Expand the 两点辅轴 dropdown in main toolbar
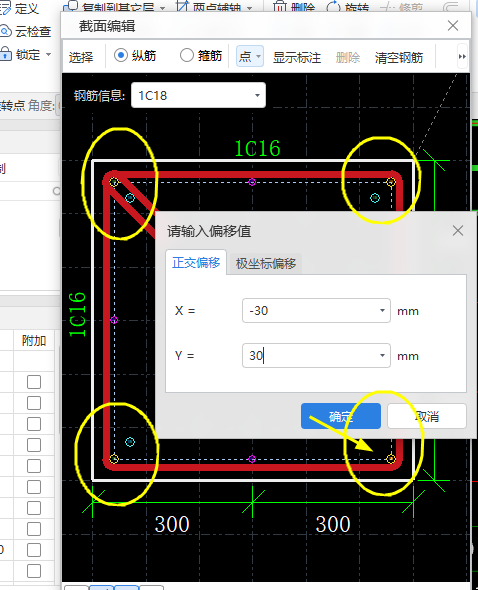 click(x=250, y=8)
